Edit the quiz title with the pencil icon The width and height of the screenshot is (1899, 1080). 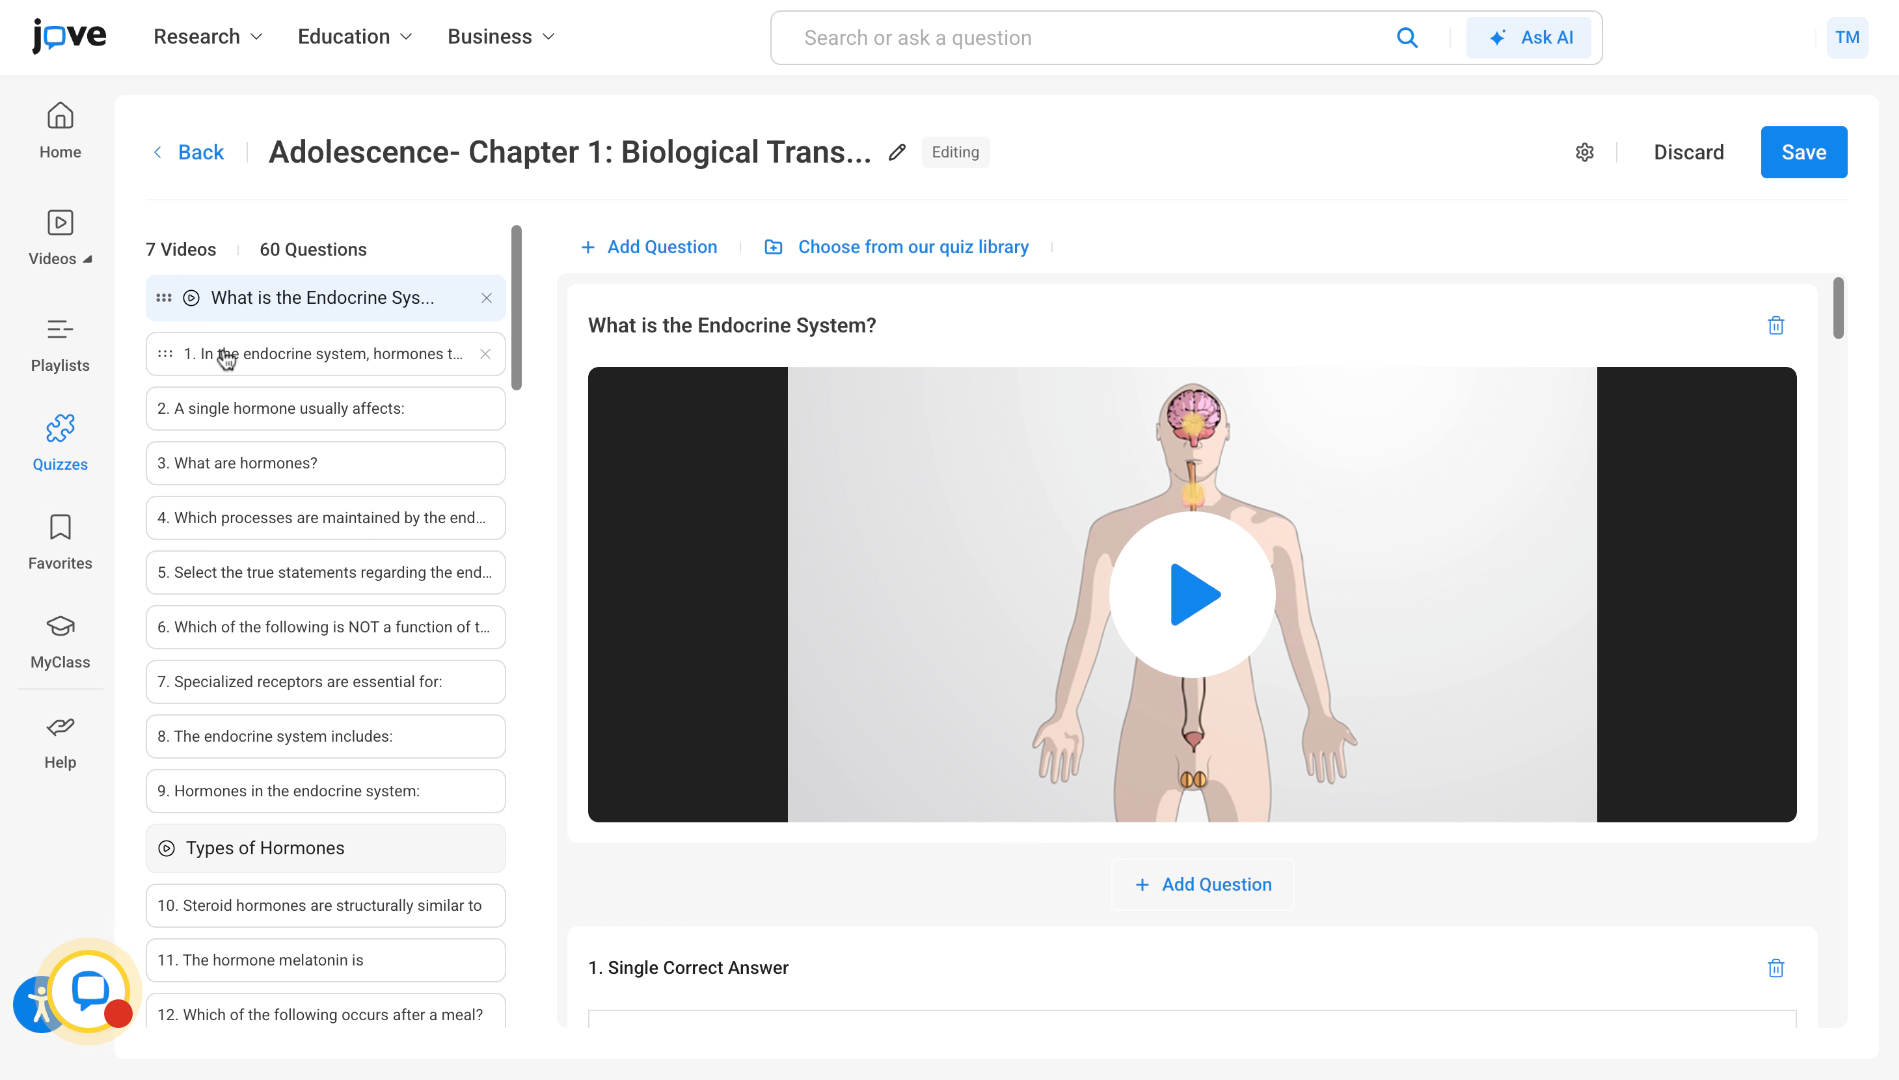[x=896, y=152]
